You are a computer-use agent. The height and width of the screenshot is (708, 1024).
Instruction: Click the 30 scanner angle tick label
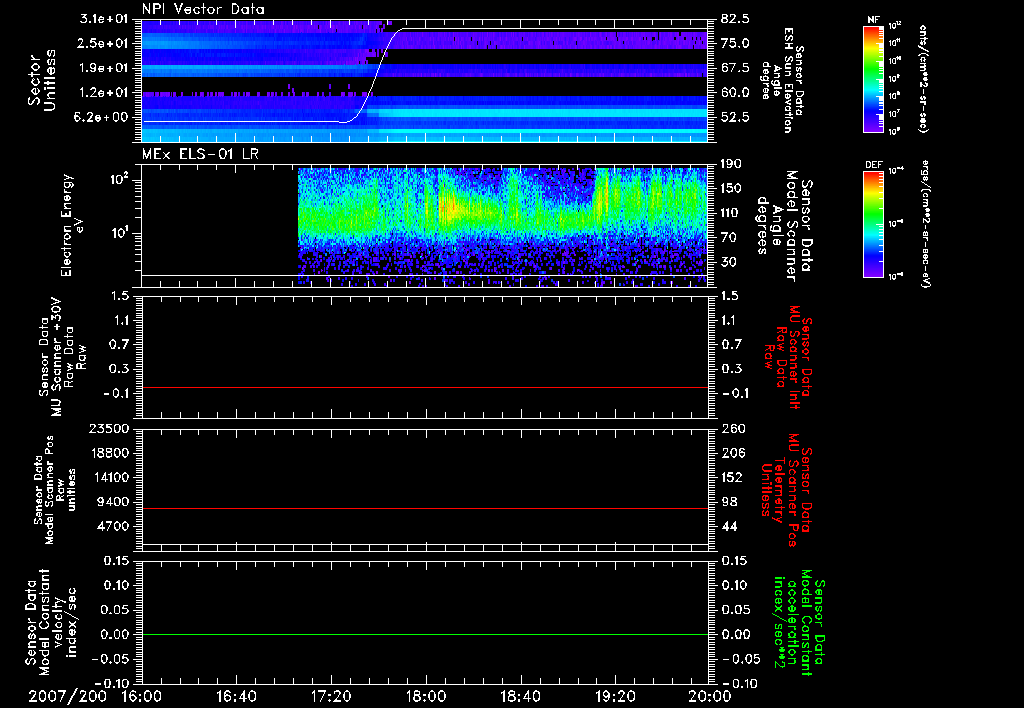click(729, 263)
